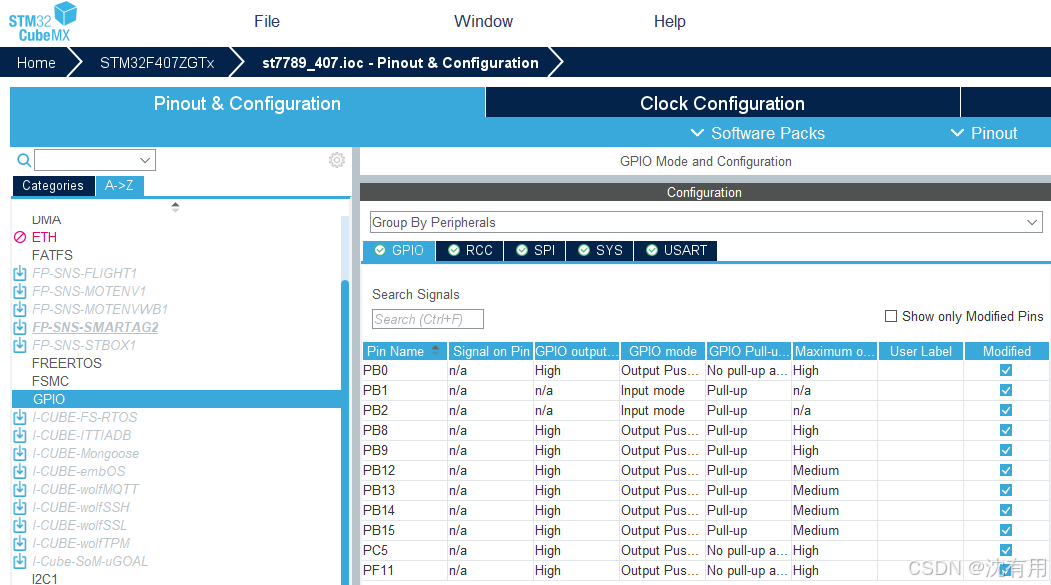
Task: Toggle Modified checkbox for PB13
Action: point(1006,491)
